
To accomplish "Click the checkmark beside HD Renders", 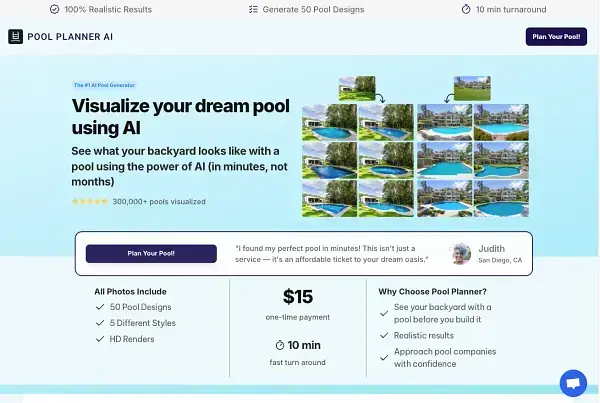I will click(x=99, y=339).
